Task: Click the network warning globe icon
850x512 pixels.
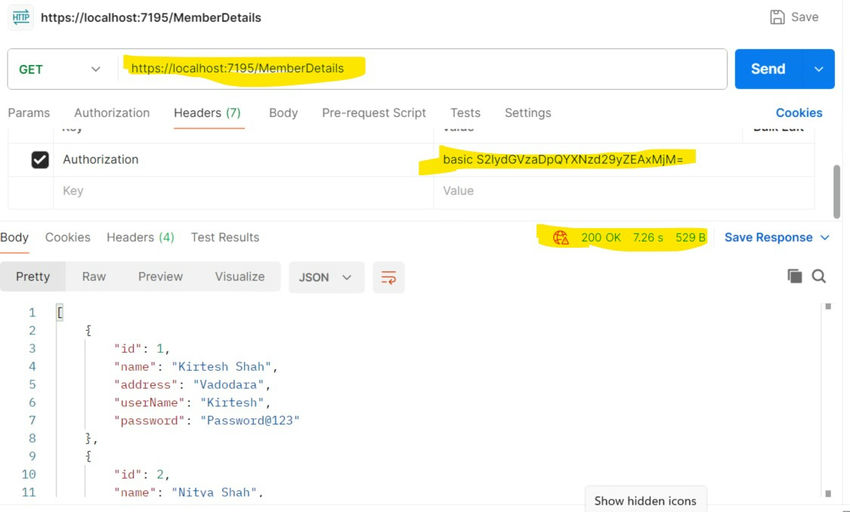Action: point(561,238)
